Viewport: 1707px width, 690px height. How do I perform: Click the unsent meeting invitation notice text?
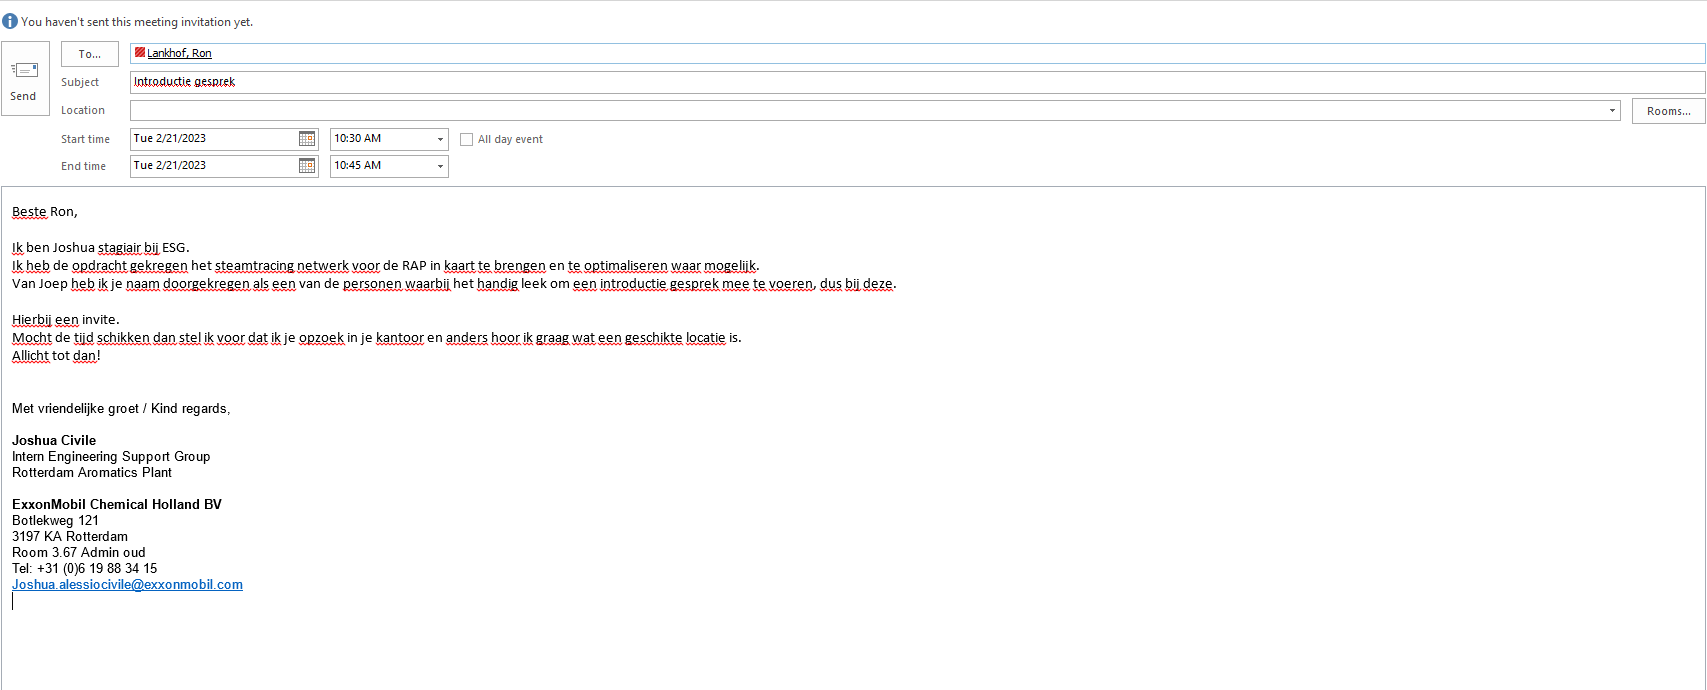pyautogui.click(x=137, y=22)
